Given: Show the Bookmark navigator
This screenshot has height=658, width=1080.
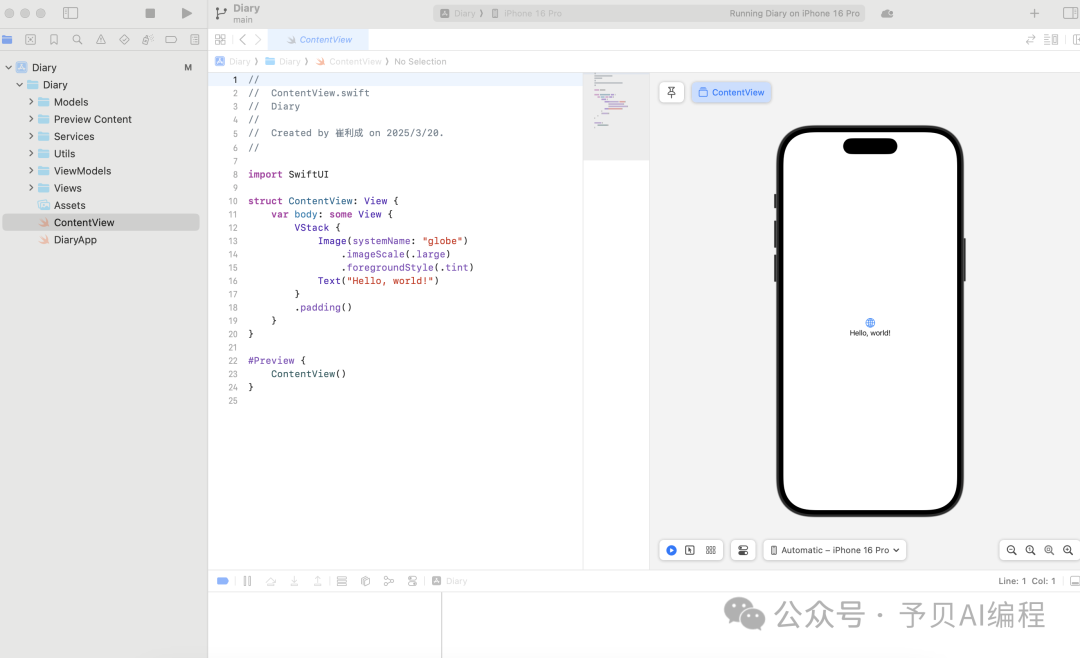Looking at the screenshot, I should (x=54, y=40).
